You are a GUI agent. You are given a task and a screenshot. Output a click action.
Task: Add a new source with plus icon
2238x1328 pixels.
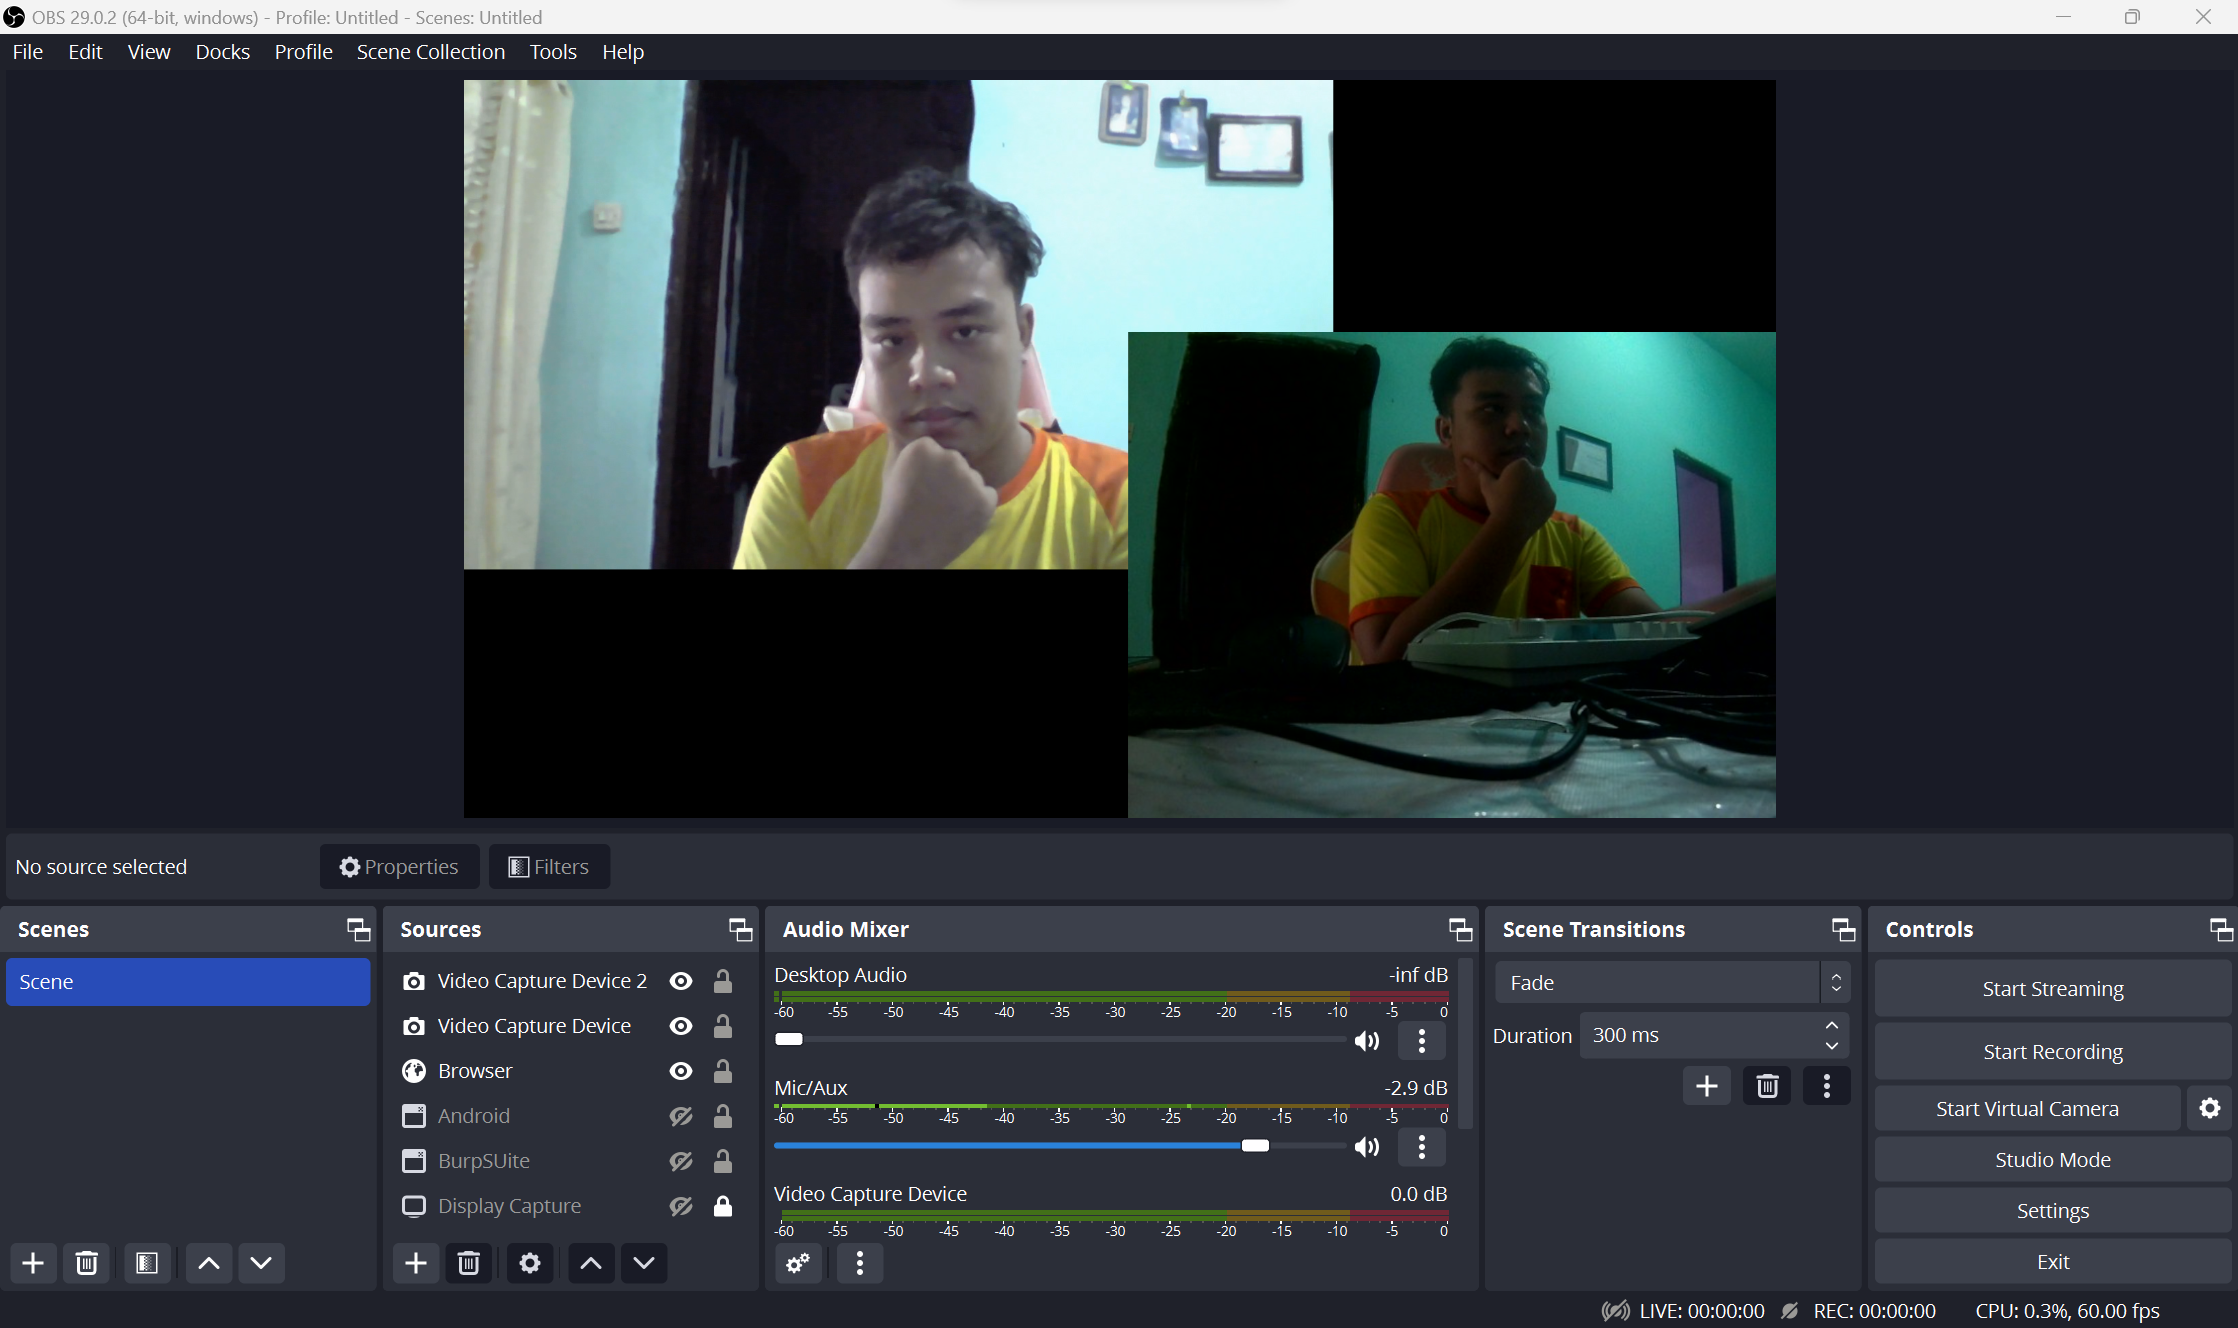[x=416, y=1263]
